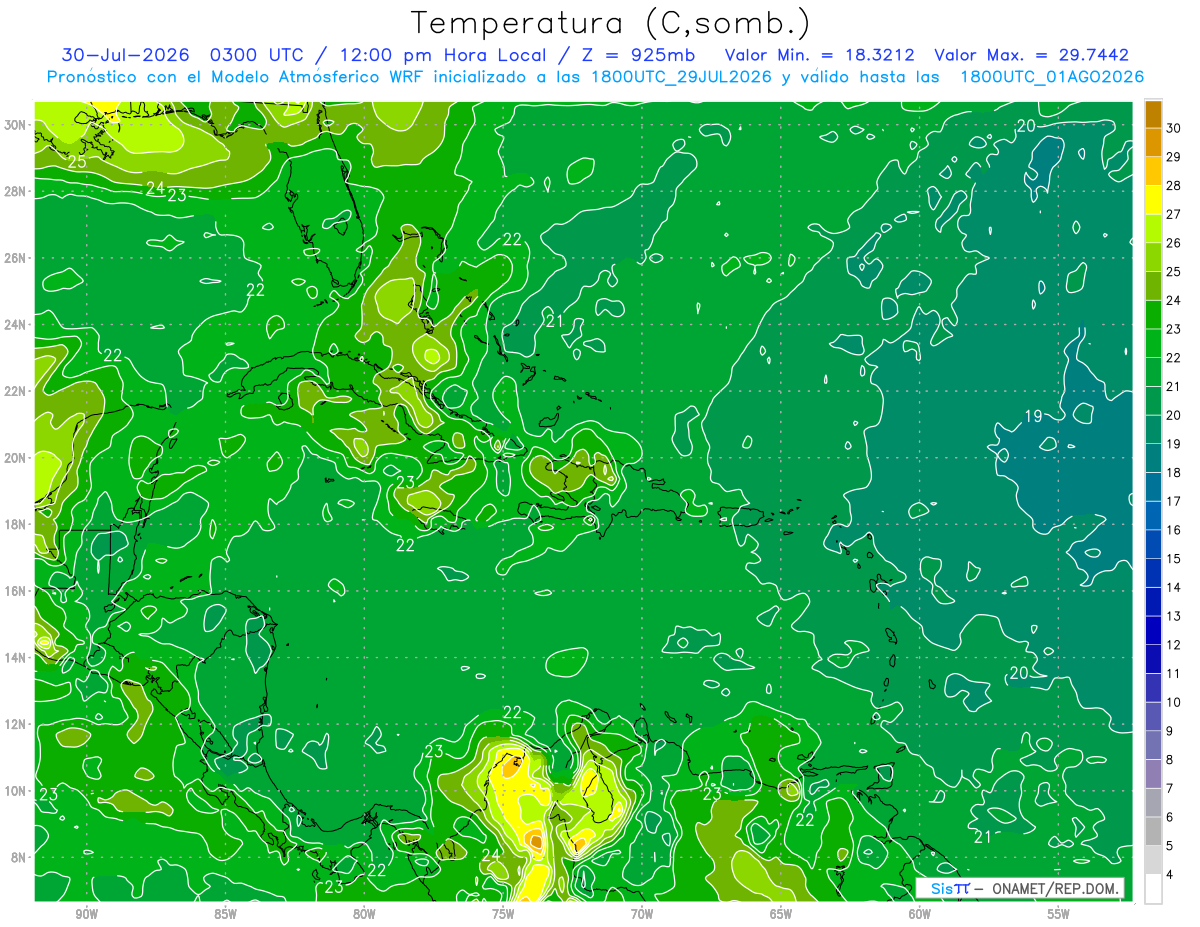Click the 16N latitude axis label
The width and height of the screenshot is (1200, 927).
pos(14,591)
